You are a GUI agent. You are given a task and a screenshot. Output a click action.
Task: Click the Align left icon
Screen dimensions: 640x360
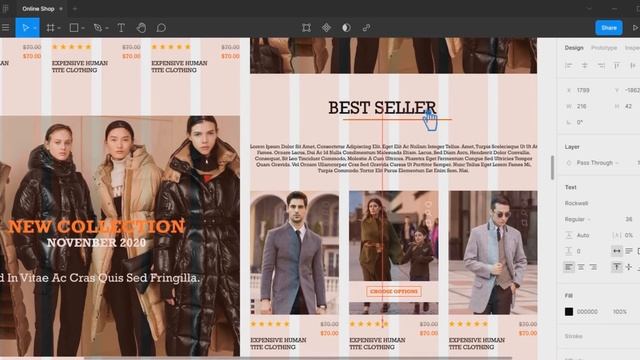[x=569, y=65]
